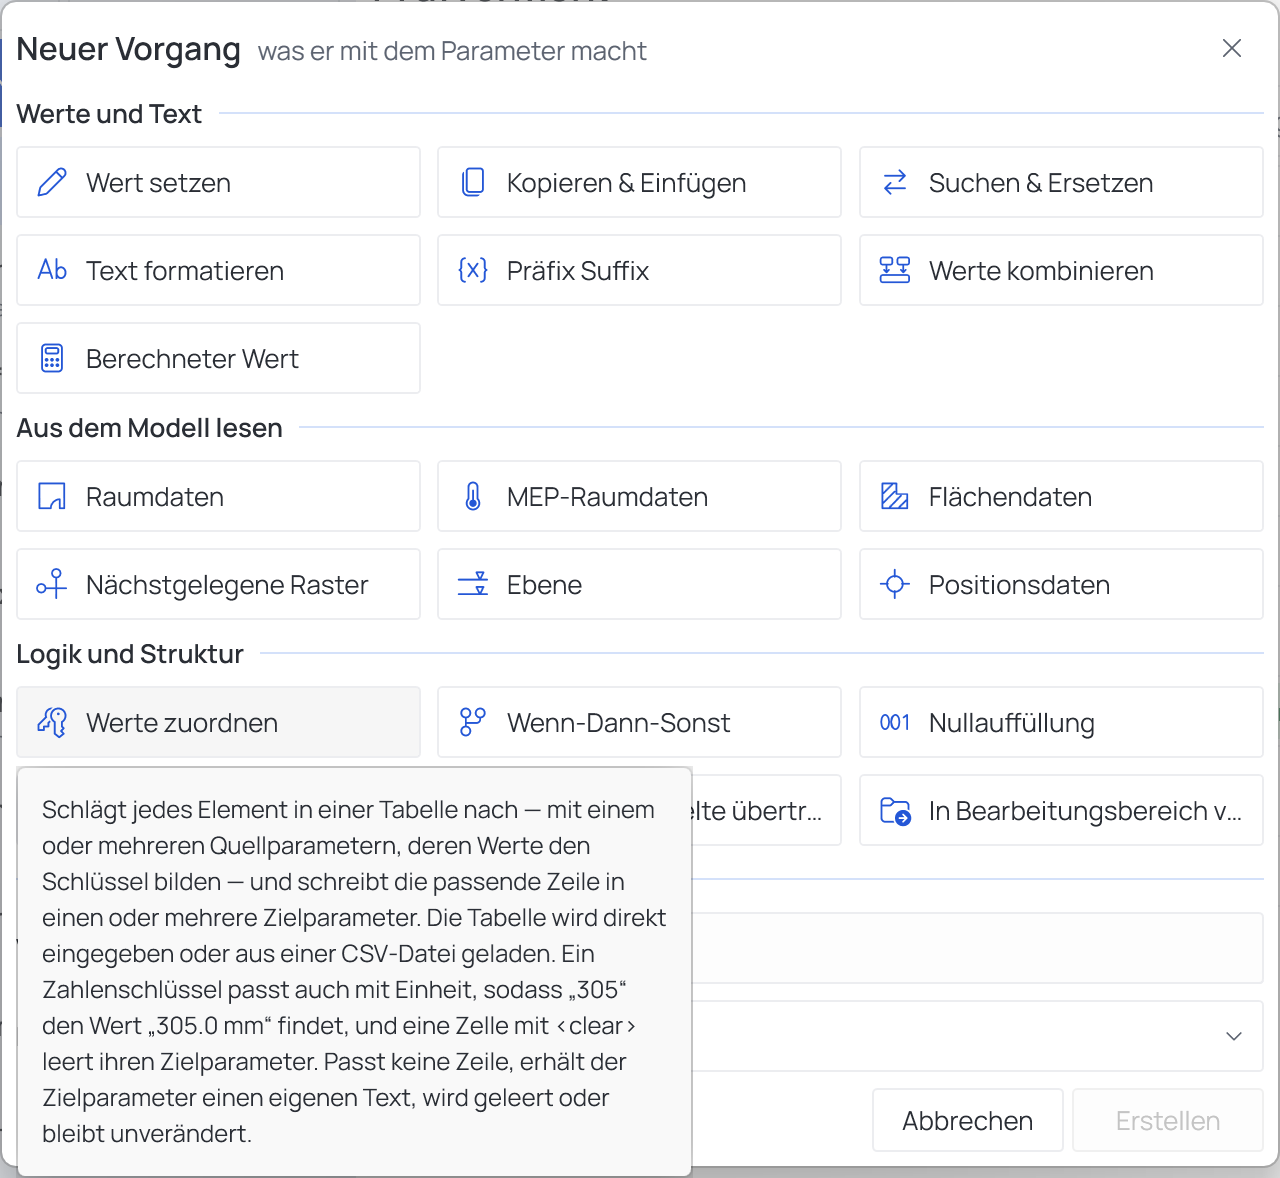Select the In Bearbeitungsbereich operation

coord(1061,810)
